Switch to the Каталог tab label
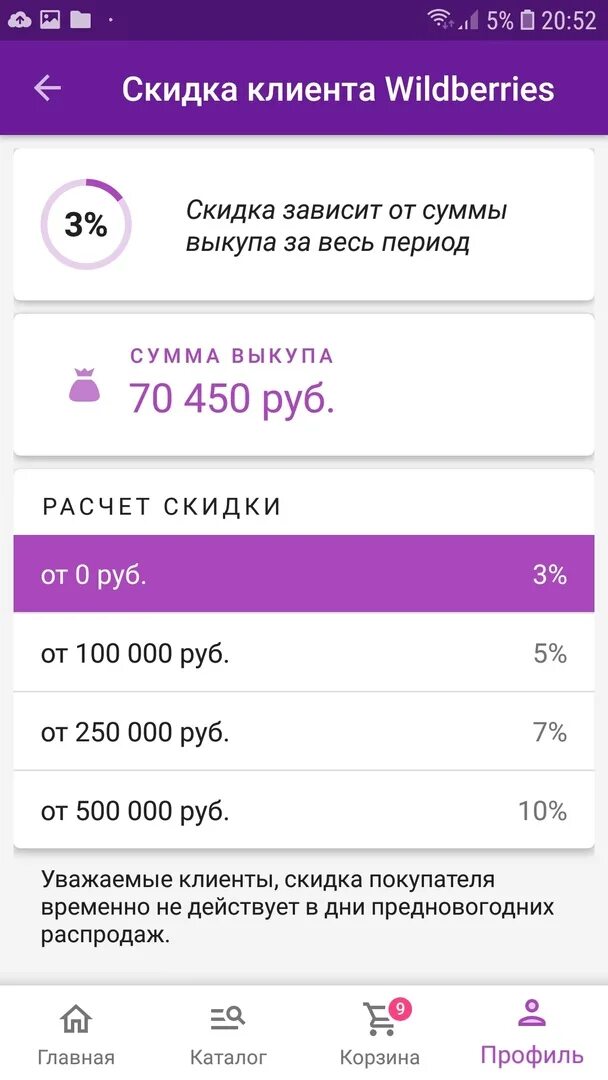608x1080 pixels. 228,1057
